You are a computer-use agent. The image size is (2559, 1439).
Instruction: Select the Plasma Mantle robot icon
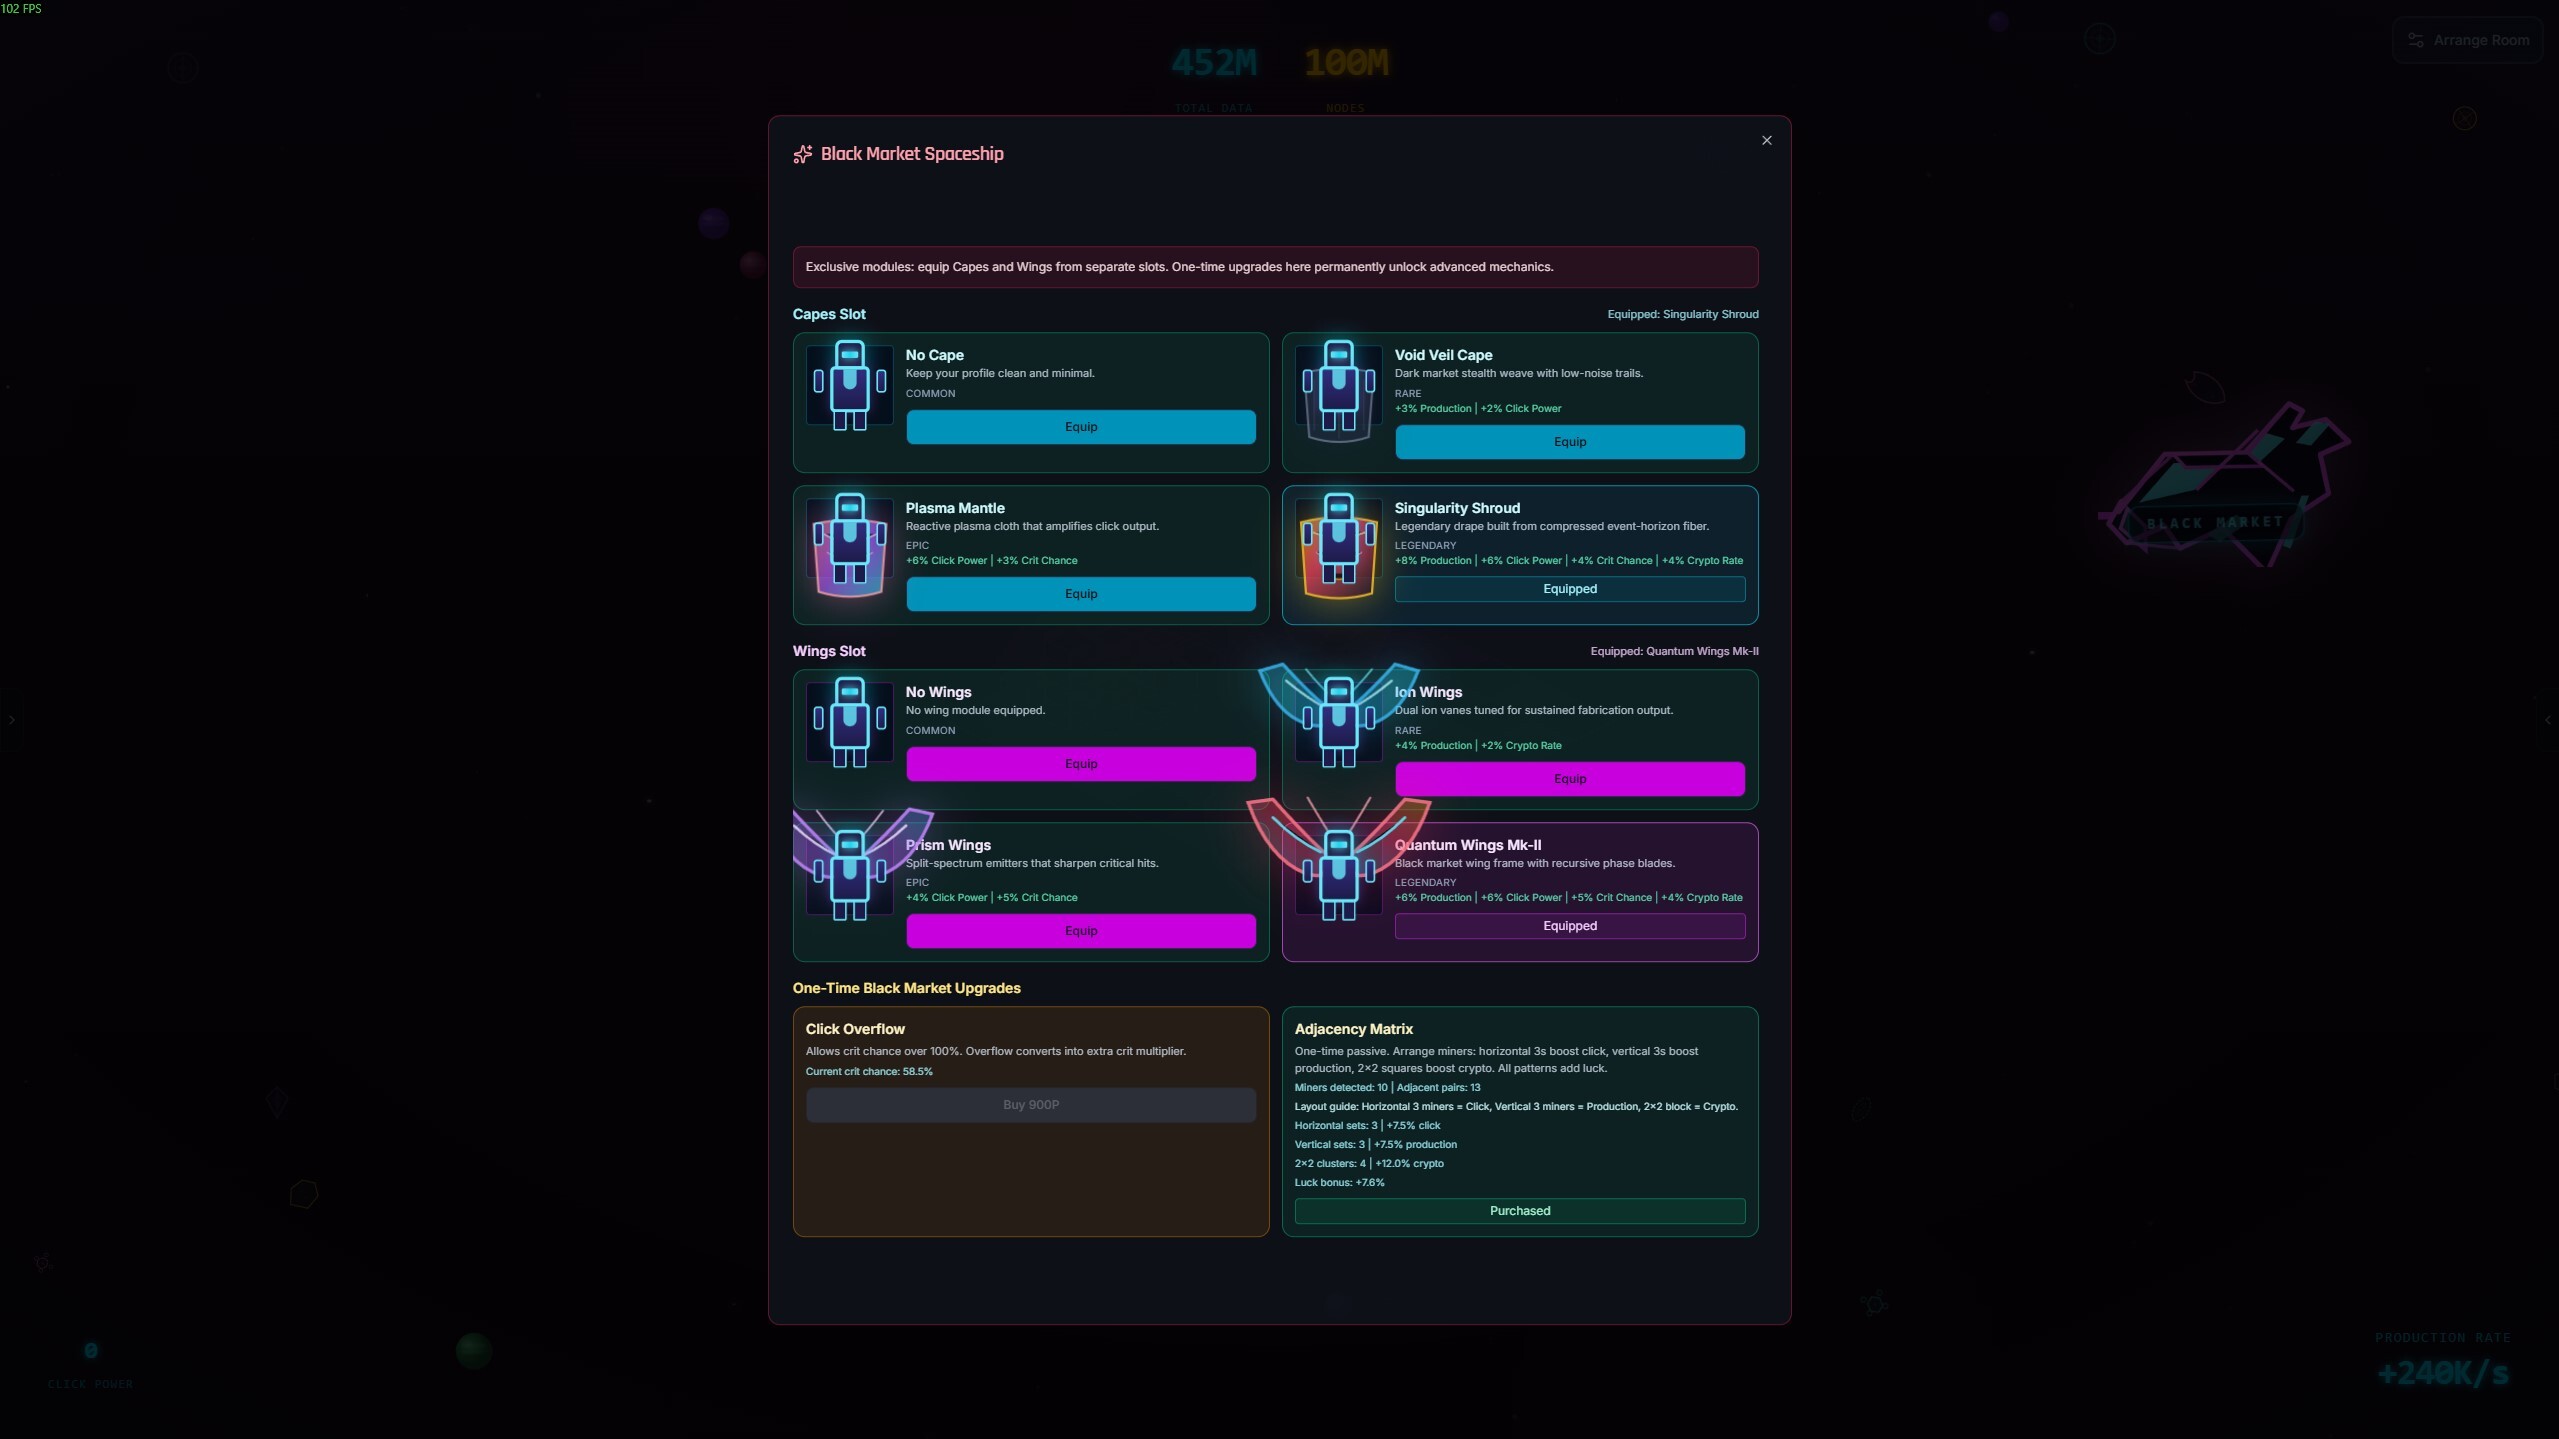pos(849,545)
